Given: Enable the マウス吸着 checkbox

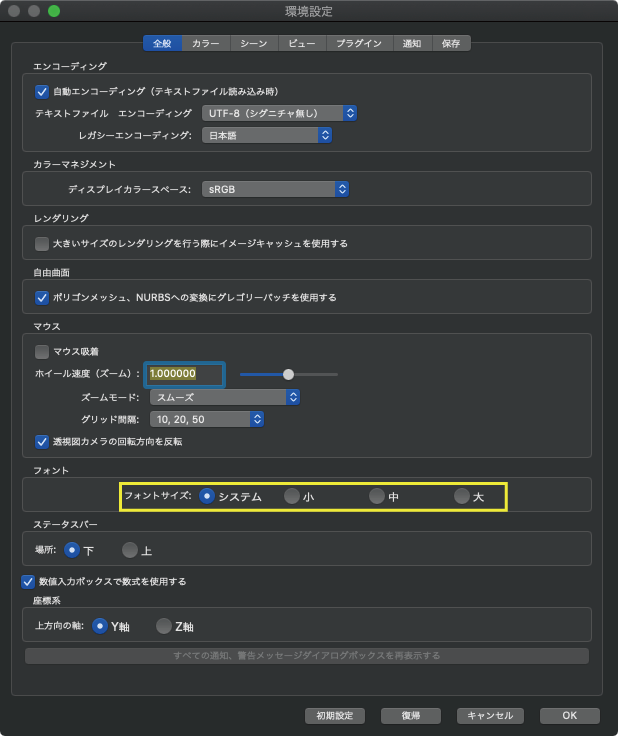Looking at the screenshot, I should [x=42, y=352].
